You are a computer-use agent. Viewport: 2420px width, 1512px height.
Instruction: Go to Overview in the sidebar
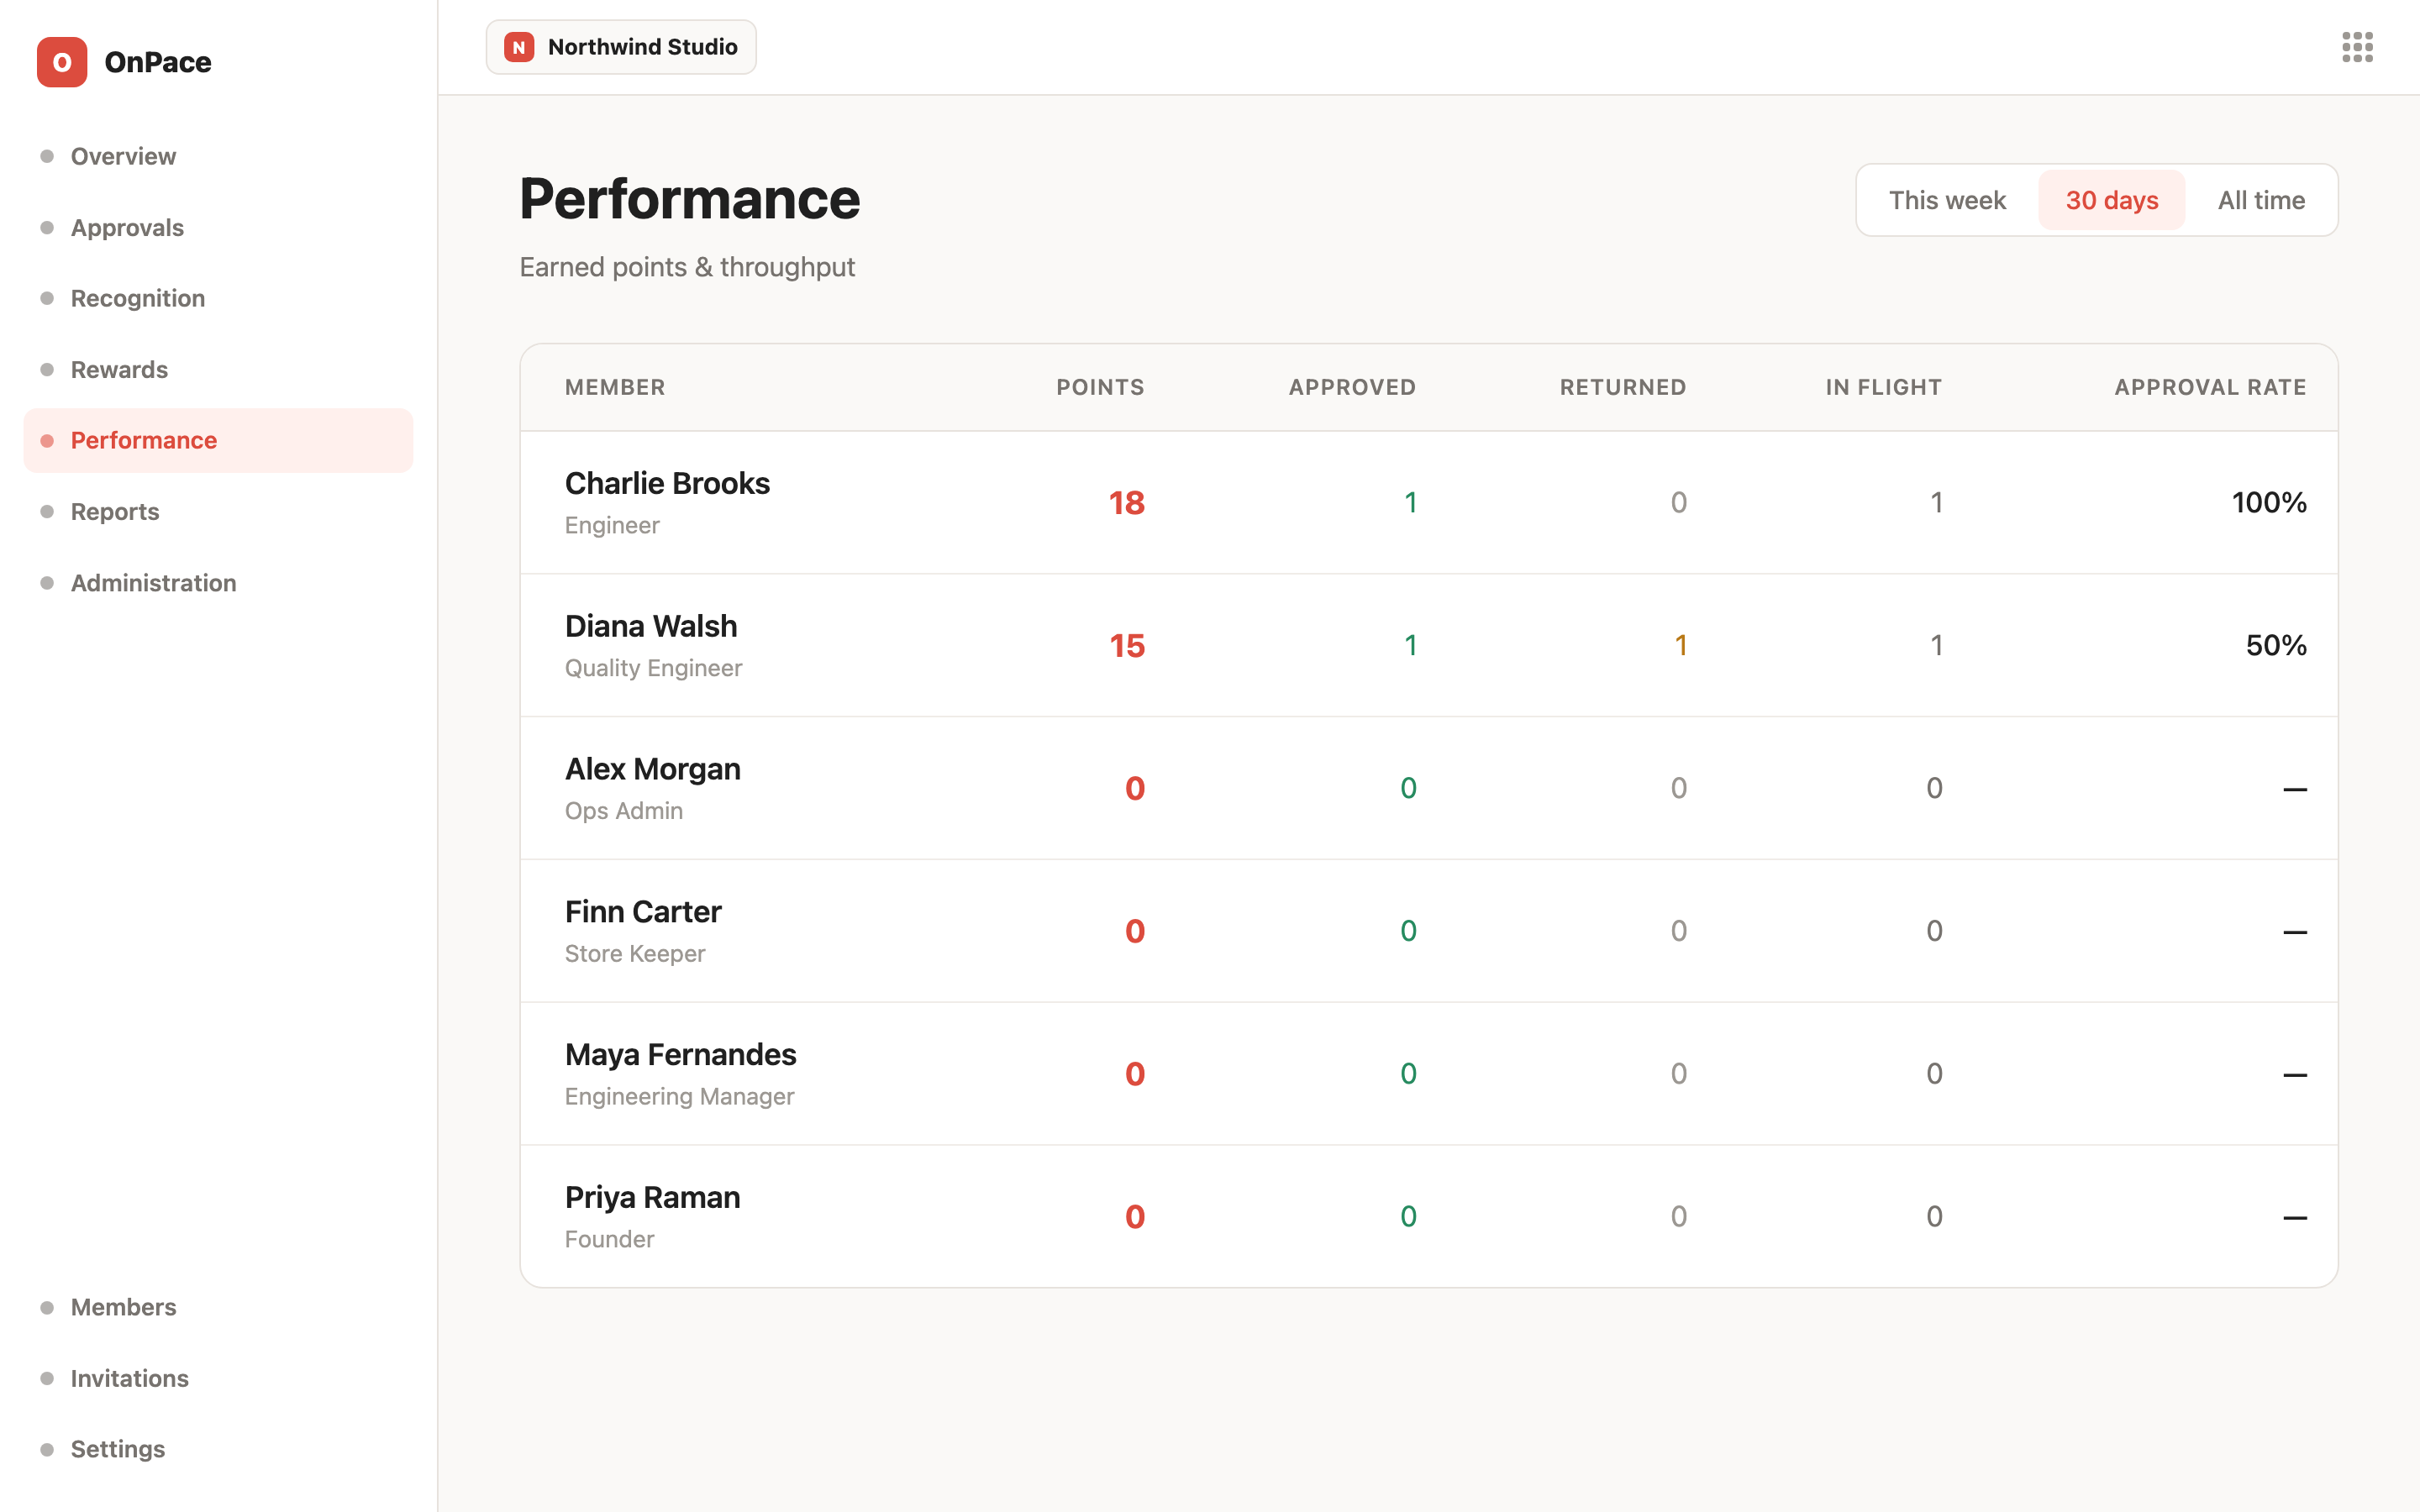(218, 156)
